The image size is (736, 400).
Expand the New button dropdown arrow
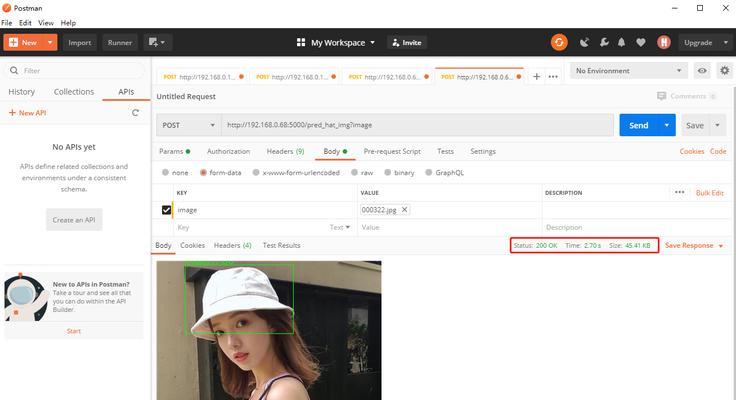tap(50, 43)
